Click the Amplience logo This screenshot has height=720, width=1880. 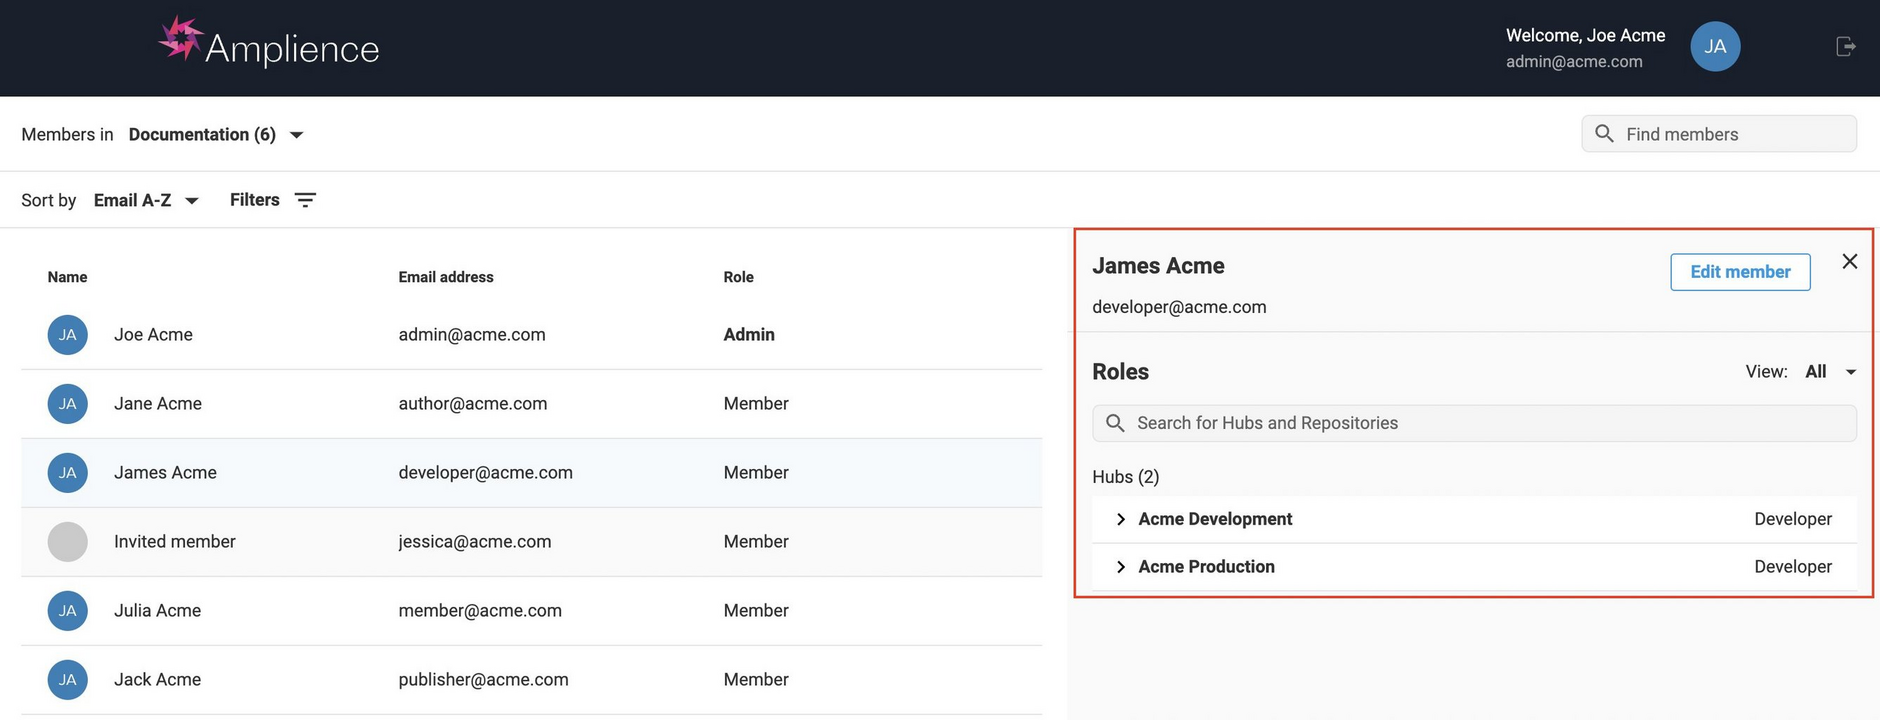click(269, 43)
